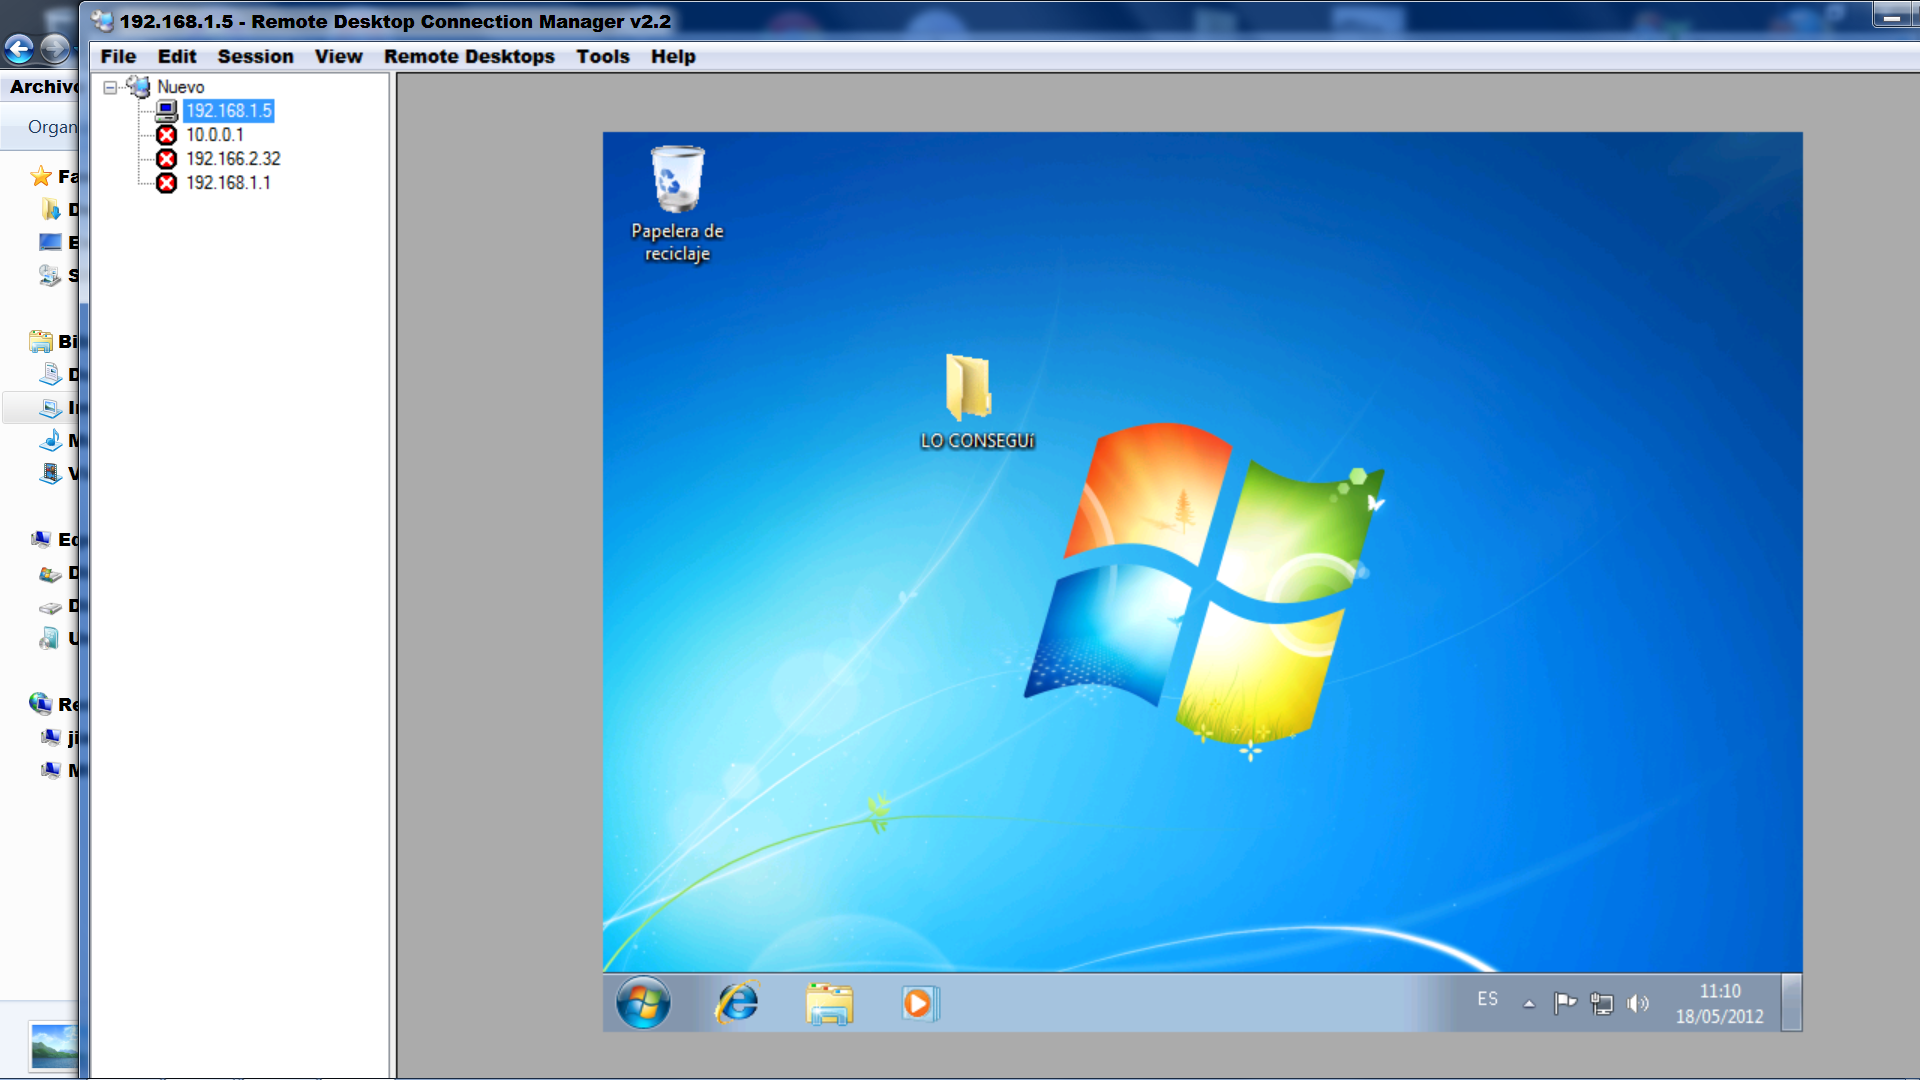Click the remote Windows Start orb
Image resolution: width=1920 pixels, height=1080 pixels.
[642, 1003]
